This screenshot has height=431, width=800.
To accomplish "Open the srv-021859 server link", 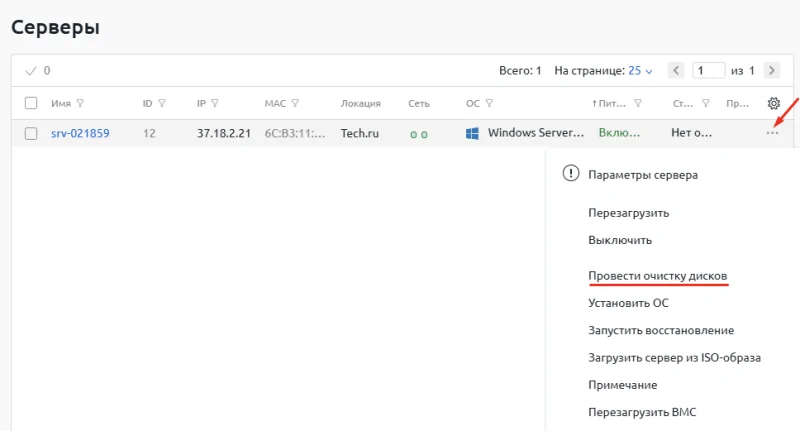I will pos(80,133).
